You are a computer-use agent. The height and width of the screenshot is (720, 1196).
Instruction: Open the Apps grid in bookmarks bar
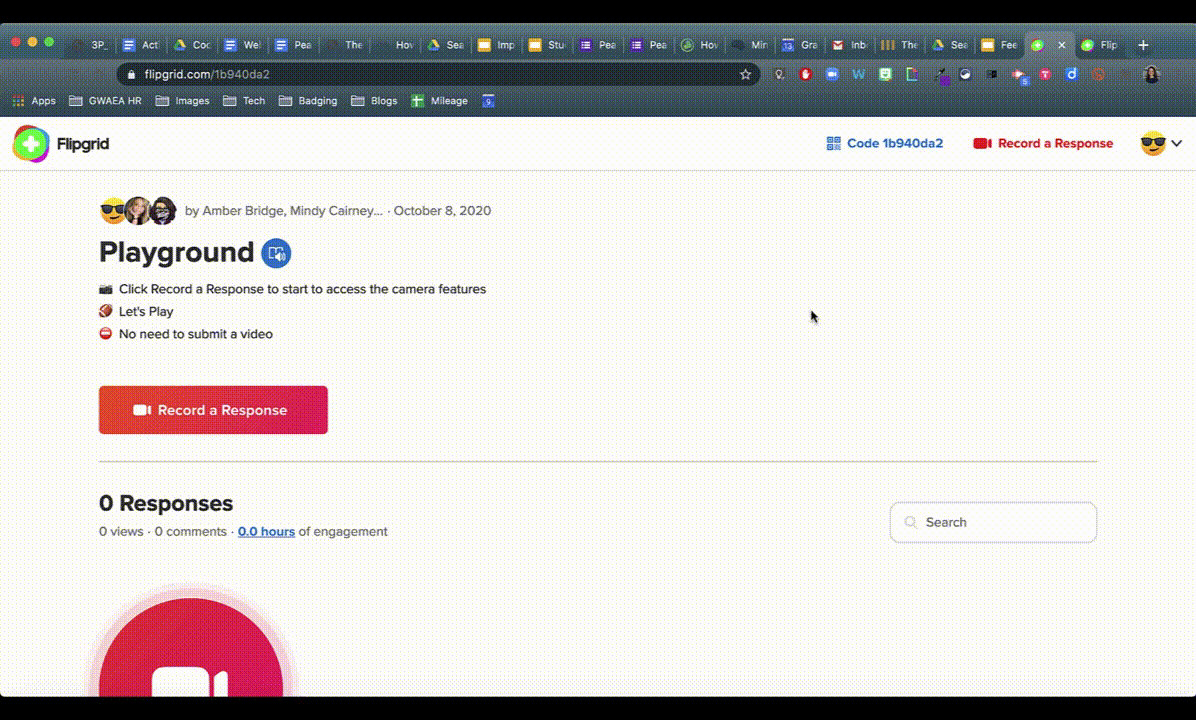[x=34, y=101]
